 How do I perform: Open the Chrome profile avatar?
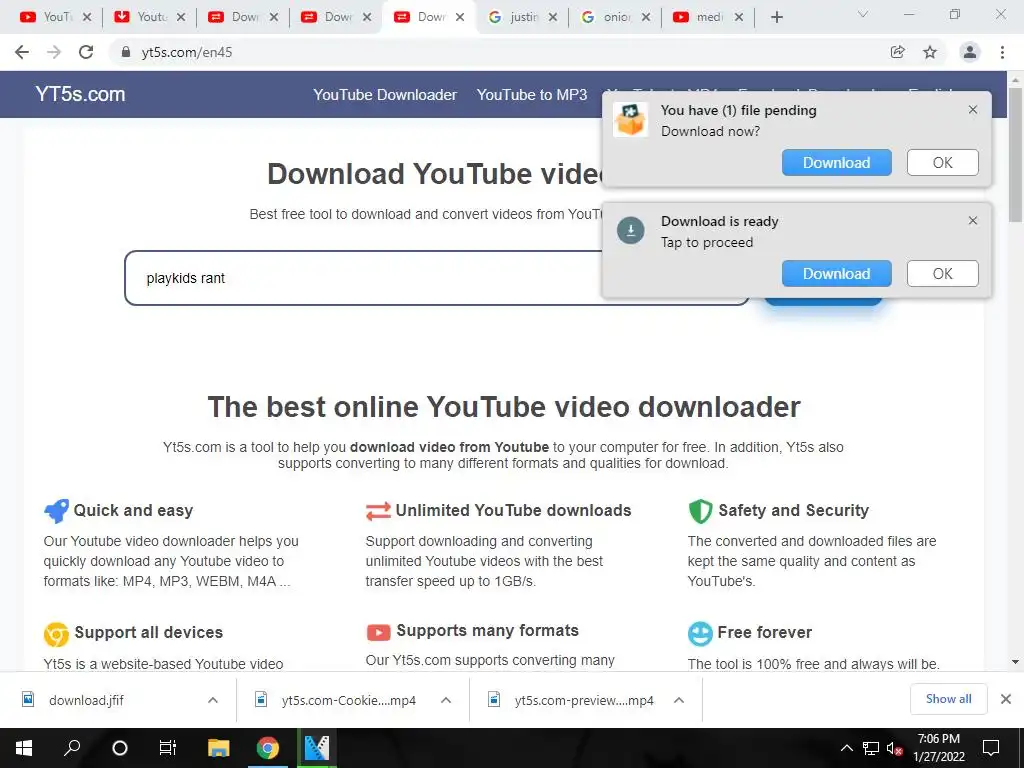pos(970,52)
